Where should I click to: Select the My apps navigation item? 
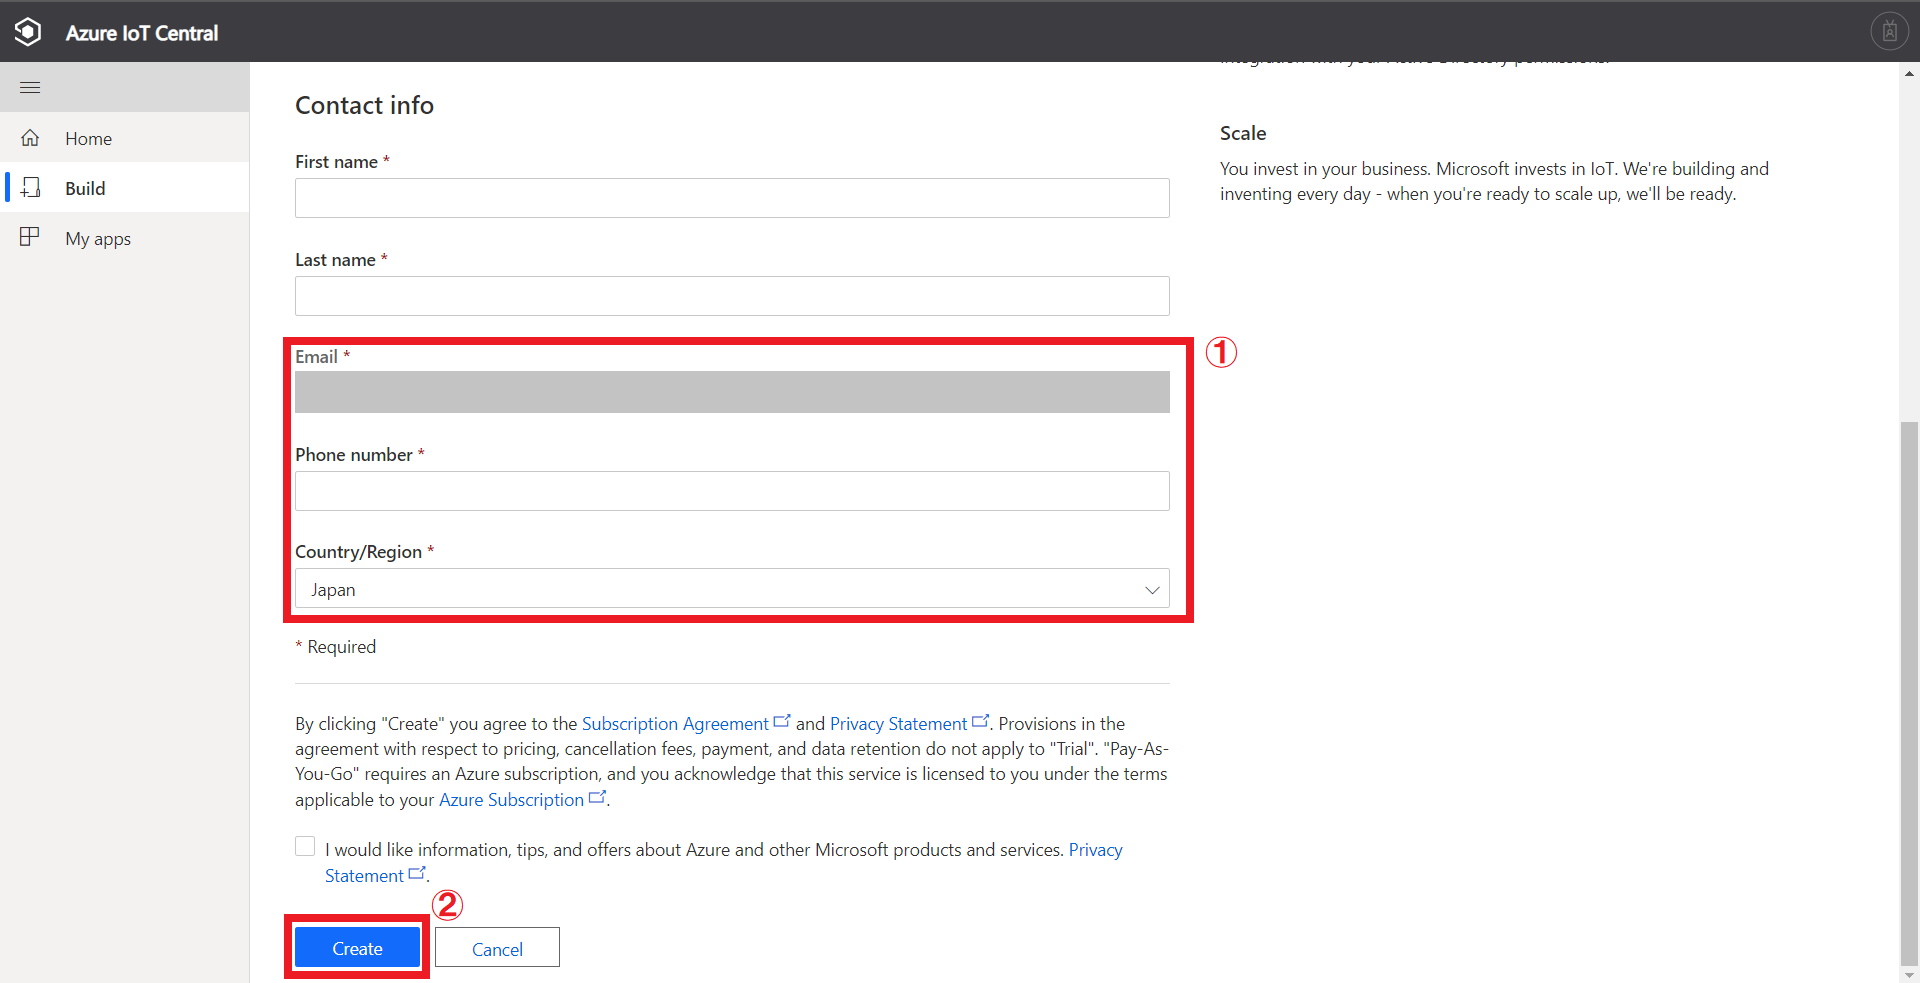[x=98, y=239]
